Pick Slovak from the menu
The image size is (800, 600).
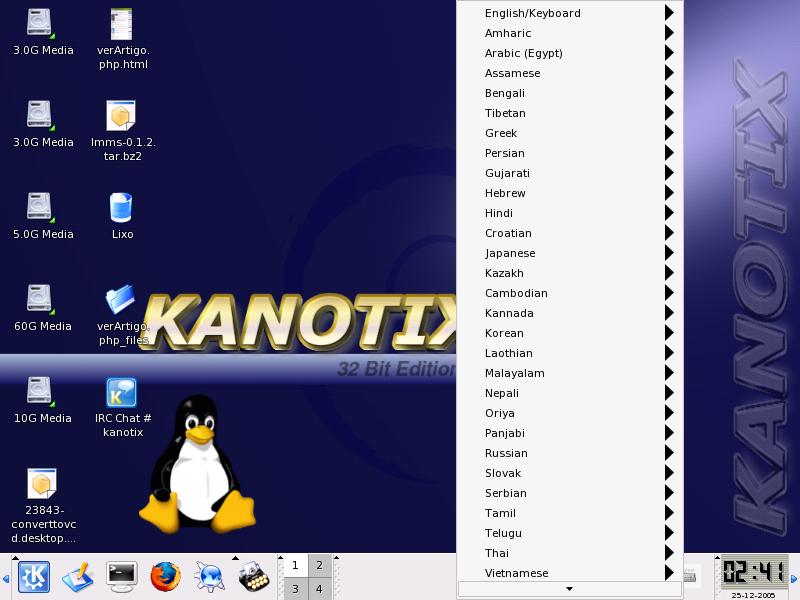(x=570, y=473)
